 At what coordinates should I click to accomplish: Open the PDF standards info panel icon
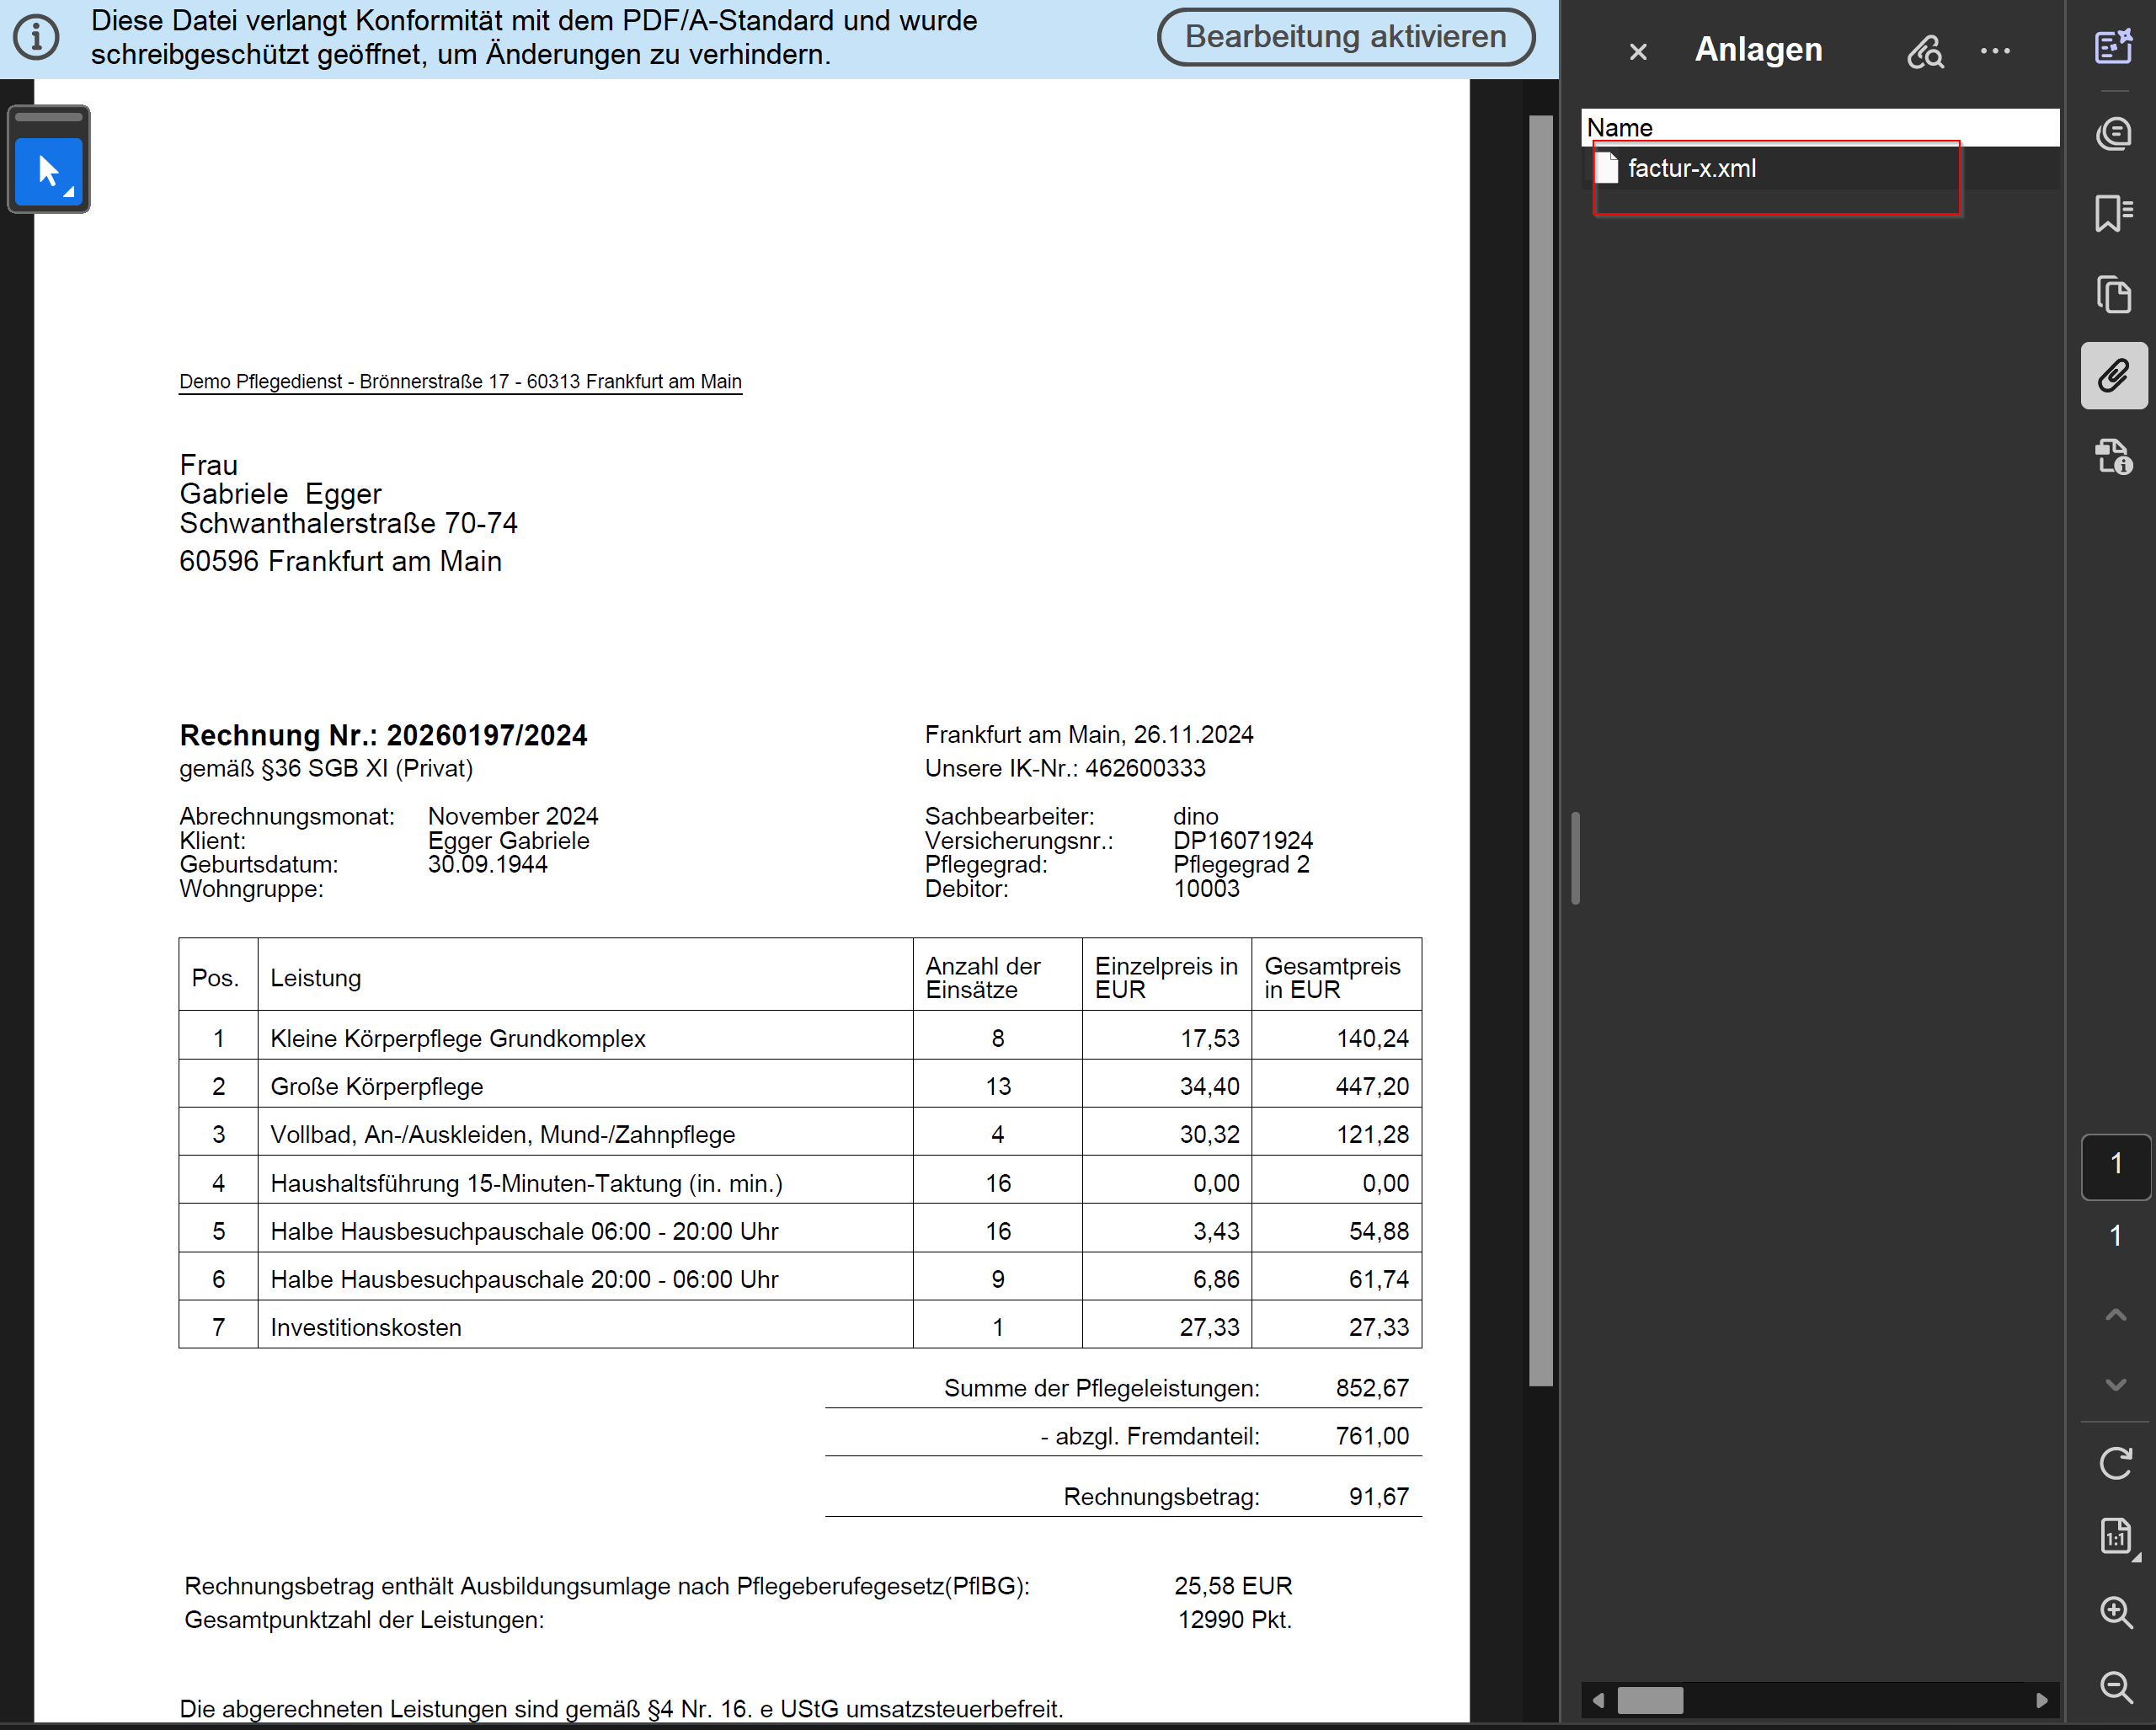pyautogui.click(x=2113, y=457)
